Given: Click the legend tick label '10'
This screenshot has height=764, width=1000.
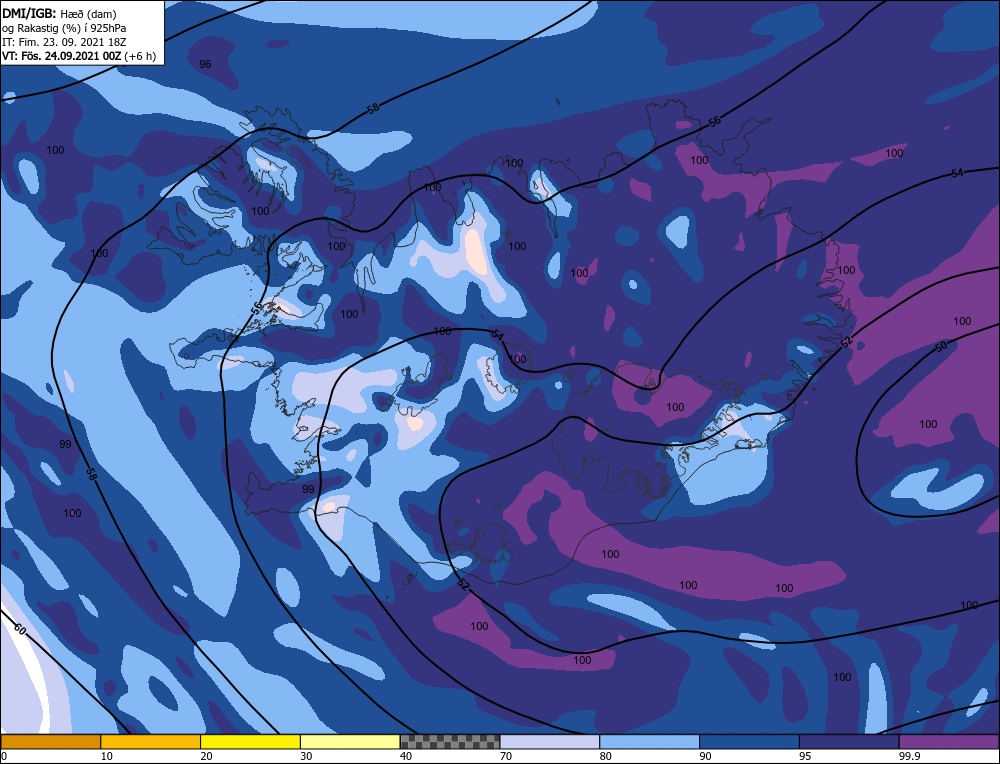Looking at the screenshot, I should click(107, 756).
